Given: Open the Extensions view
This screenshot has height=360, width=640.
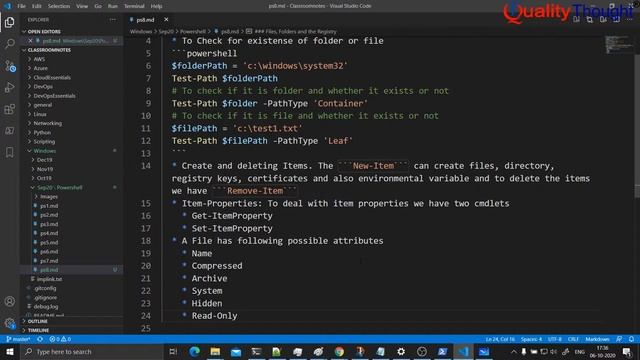Looking at the screenshot, I should pos(9,109).
